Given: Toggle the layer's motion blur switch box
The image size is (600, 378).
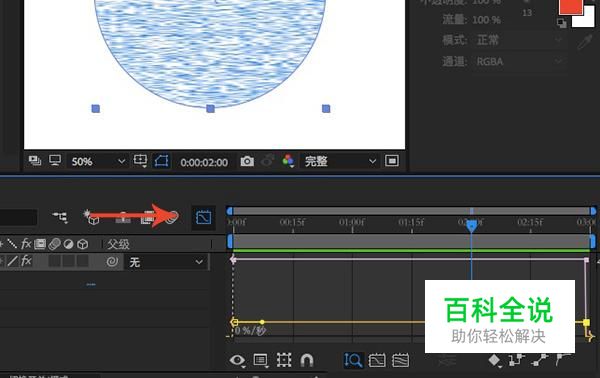Looking at the screenshot, I should (x=54, y=261).
